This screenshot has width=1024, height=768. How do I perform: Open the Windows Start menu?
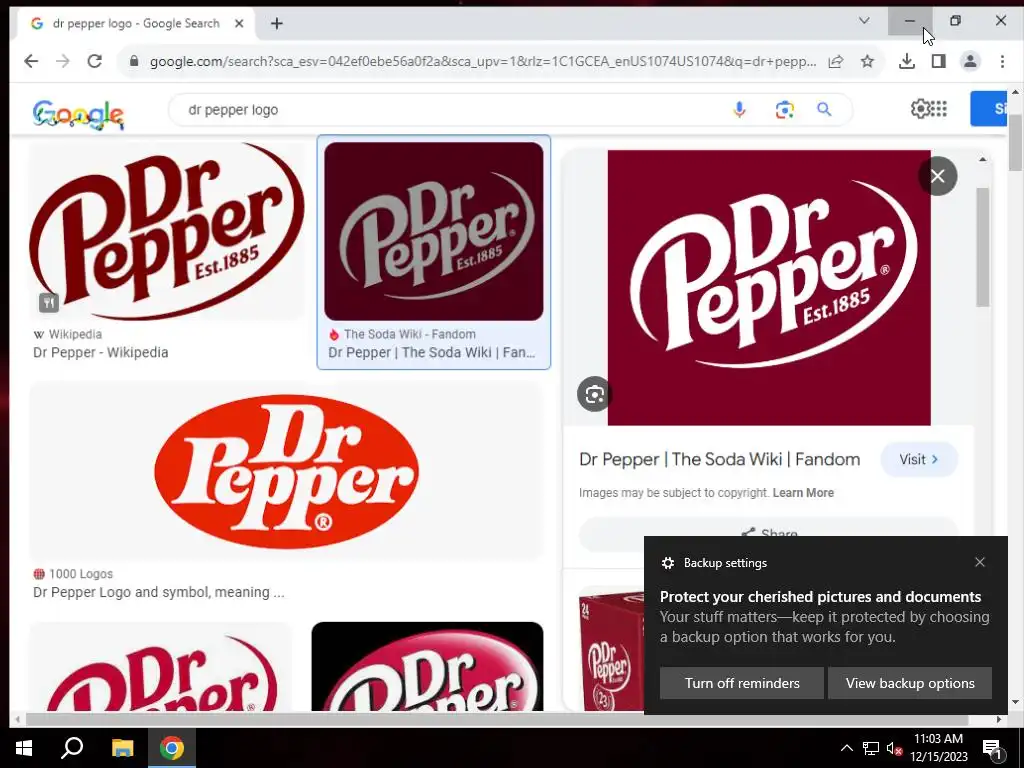coord(24,748)
